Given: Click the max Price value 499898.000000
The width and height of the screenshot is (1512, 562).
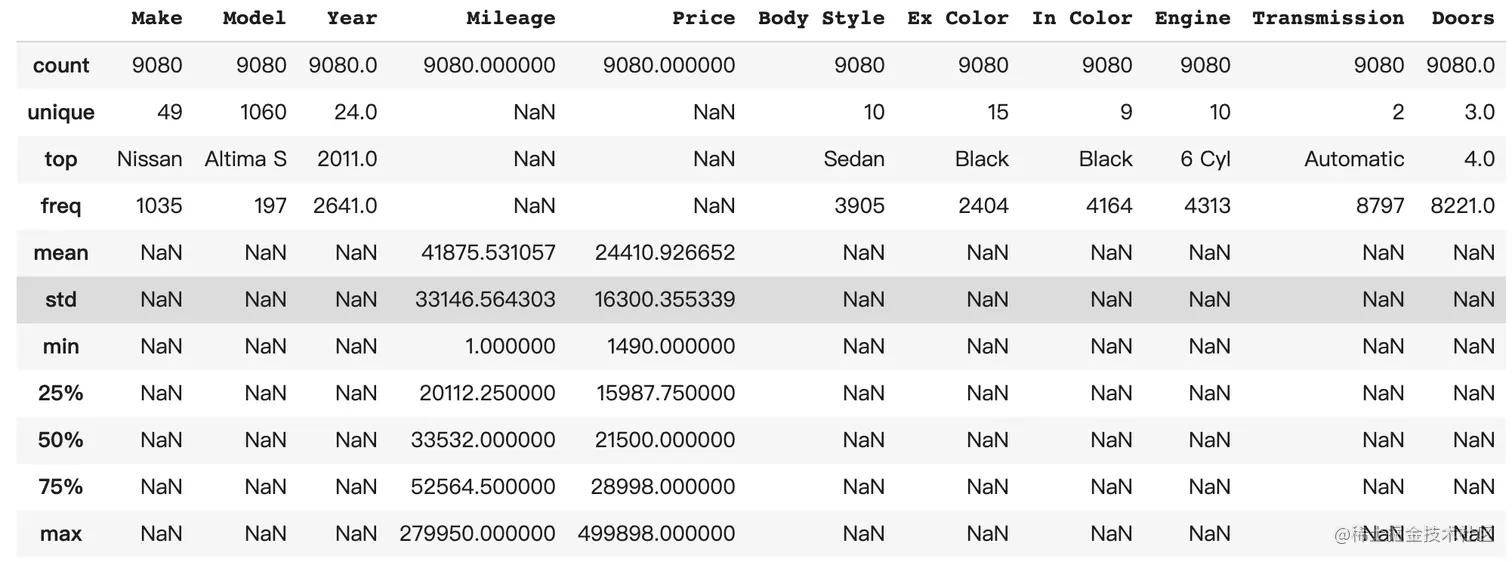Looking at the screenshot, I should coord(656,534).
